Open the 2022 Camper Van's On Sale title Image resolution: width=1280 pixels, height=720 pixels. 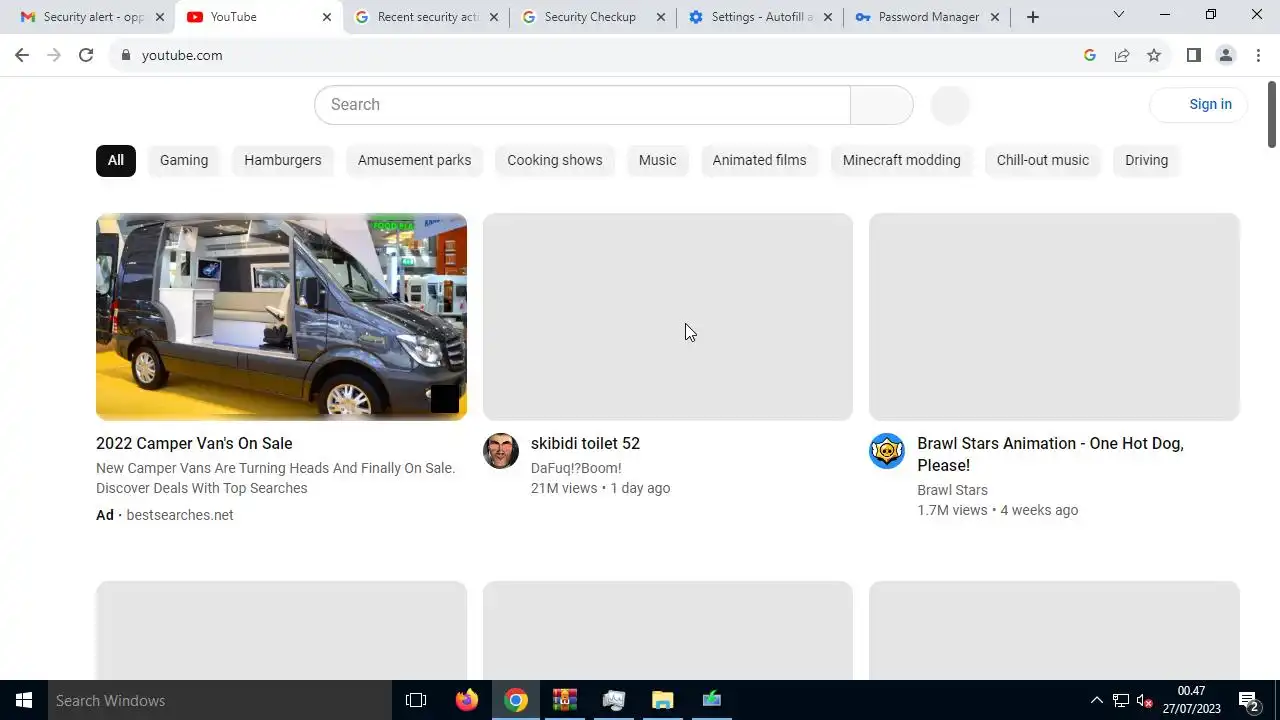[194, 443]
